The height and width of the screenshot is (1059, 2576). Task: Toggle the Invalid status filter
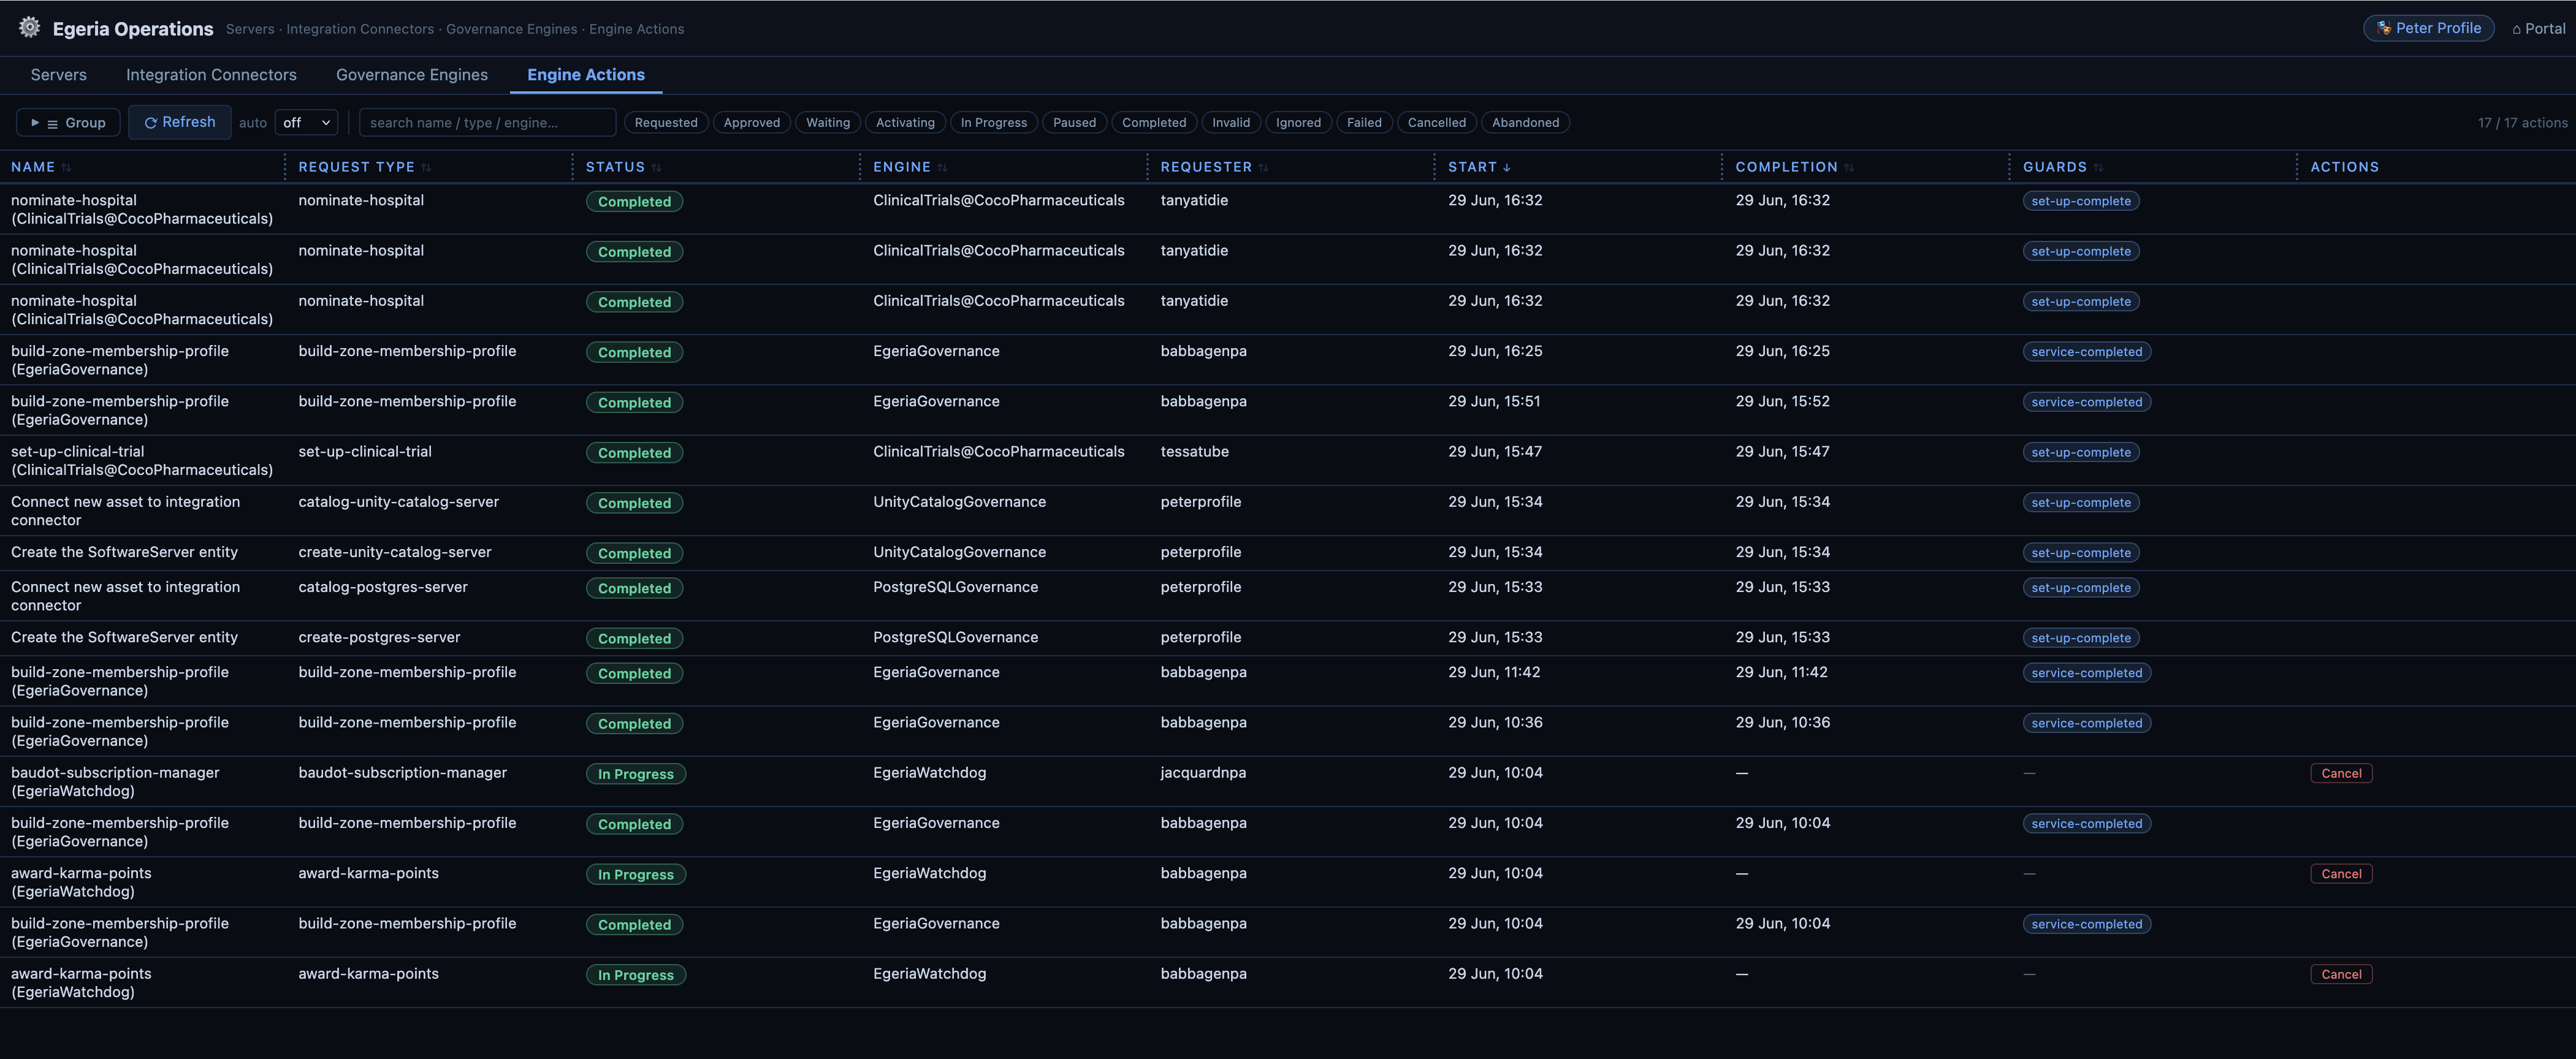point(1231,123)
